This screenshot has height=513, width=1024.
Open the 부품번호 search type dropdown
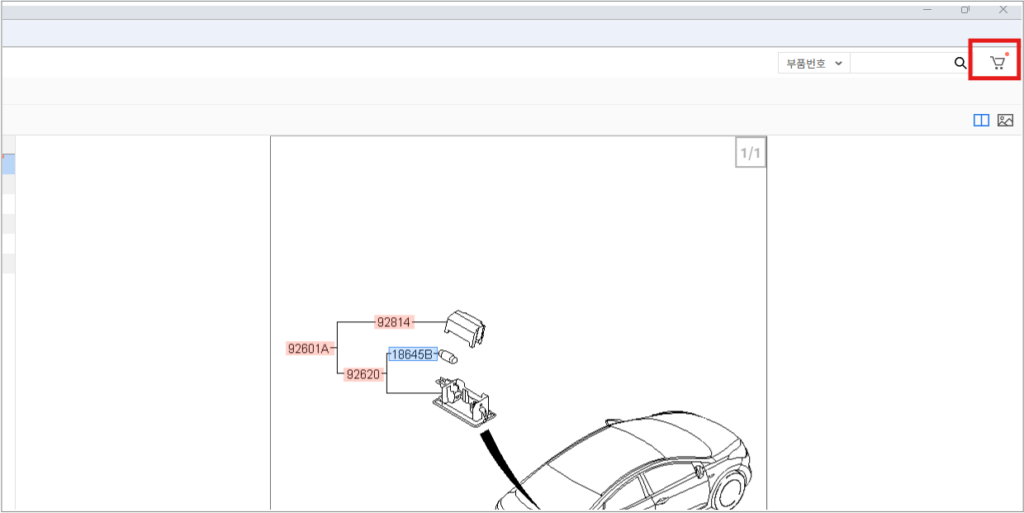(x=813, y=63)
